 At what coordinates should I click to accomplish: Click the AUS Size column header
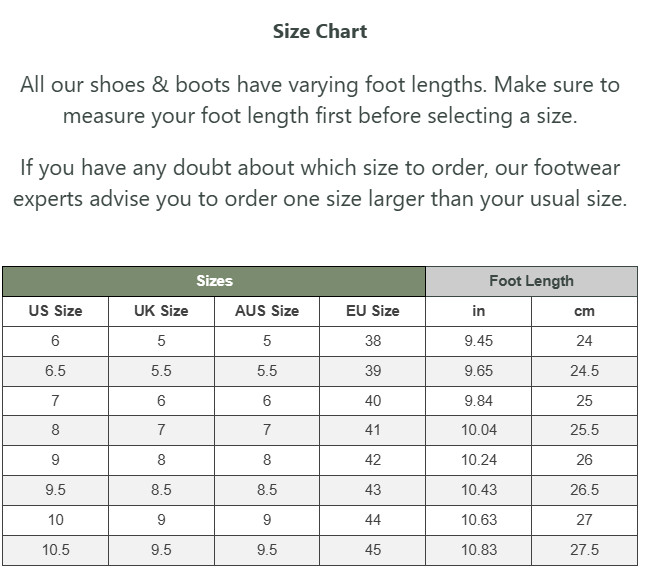(x=267, y=311)
